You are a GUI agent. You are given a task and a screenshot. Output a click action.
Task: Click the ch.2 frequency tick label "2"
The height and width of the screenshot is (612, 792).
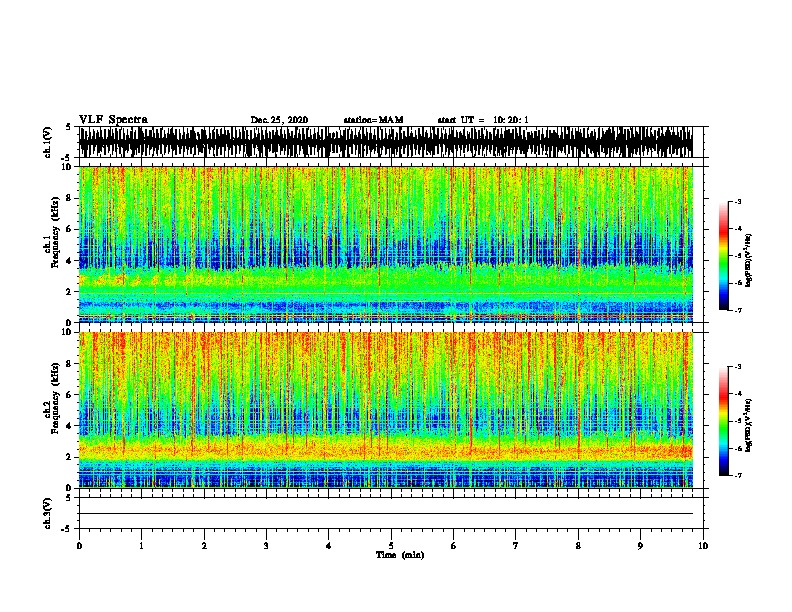point(70,457)
